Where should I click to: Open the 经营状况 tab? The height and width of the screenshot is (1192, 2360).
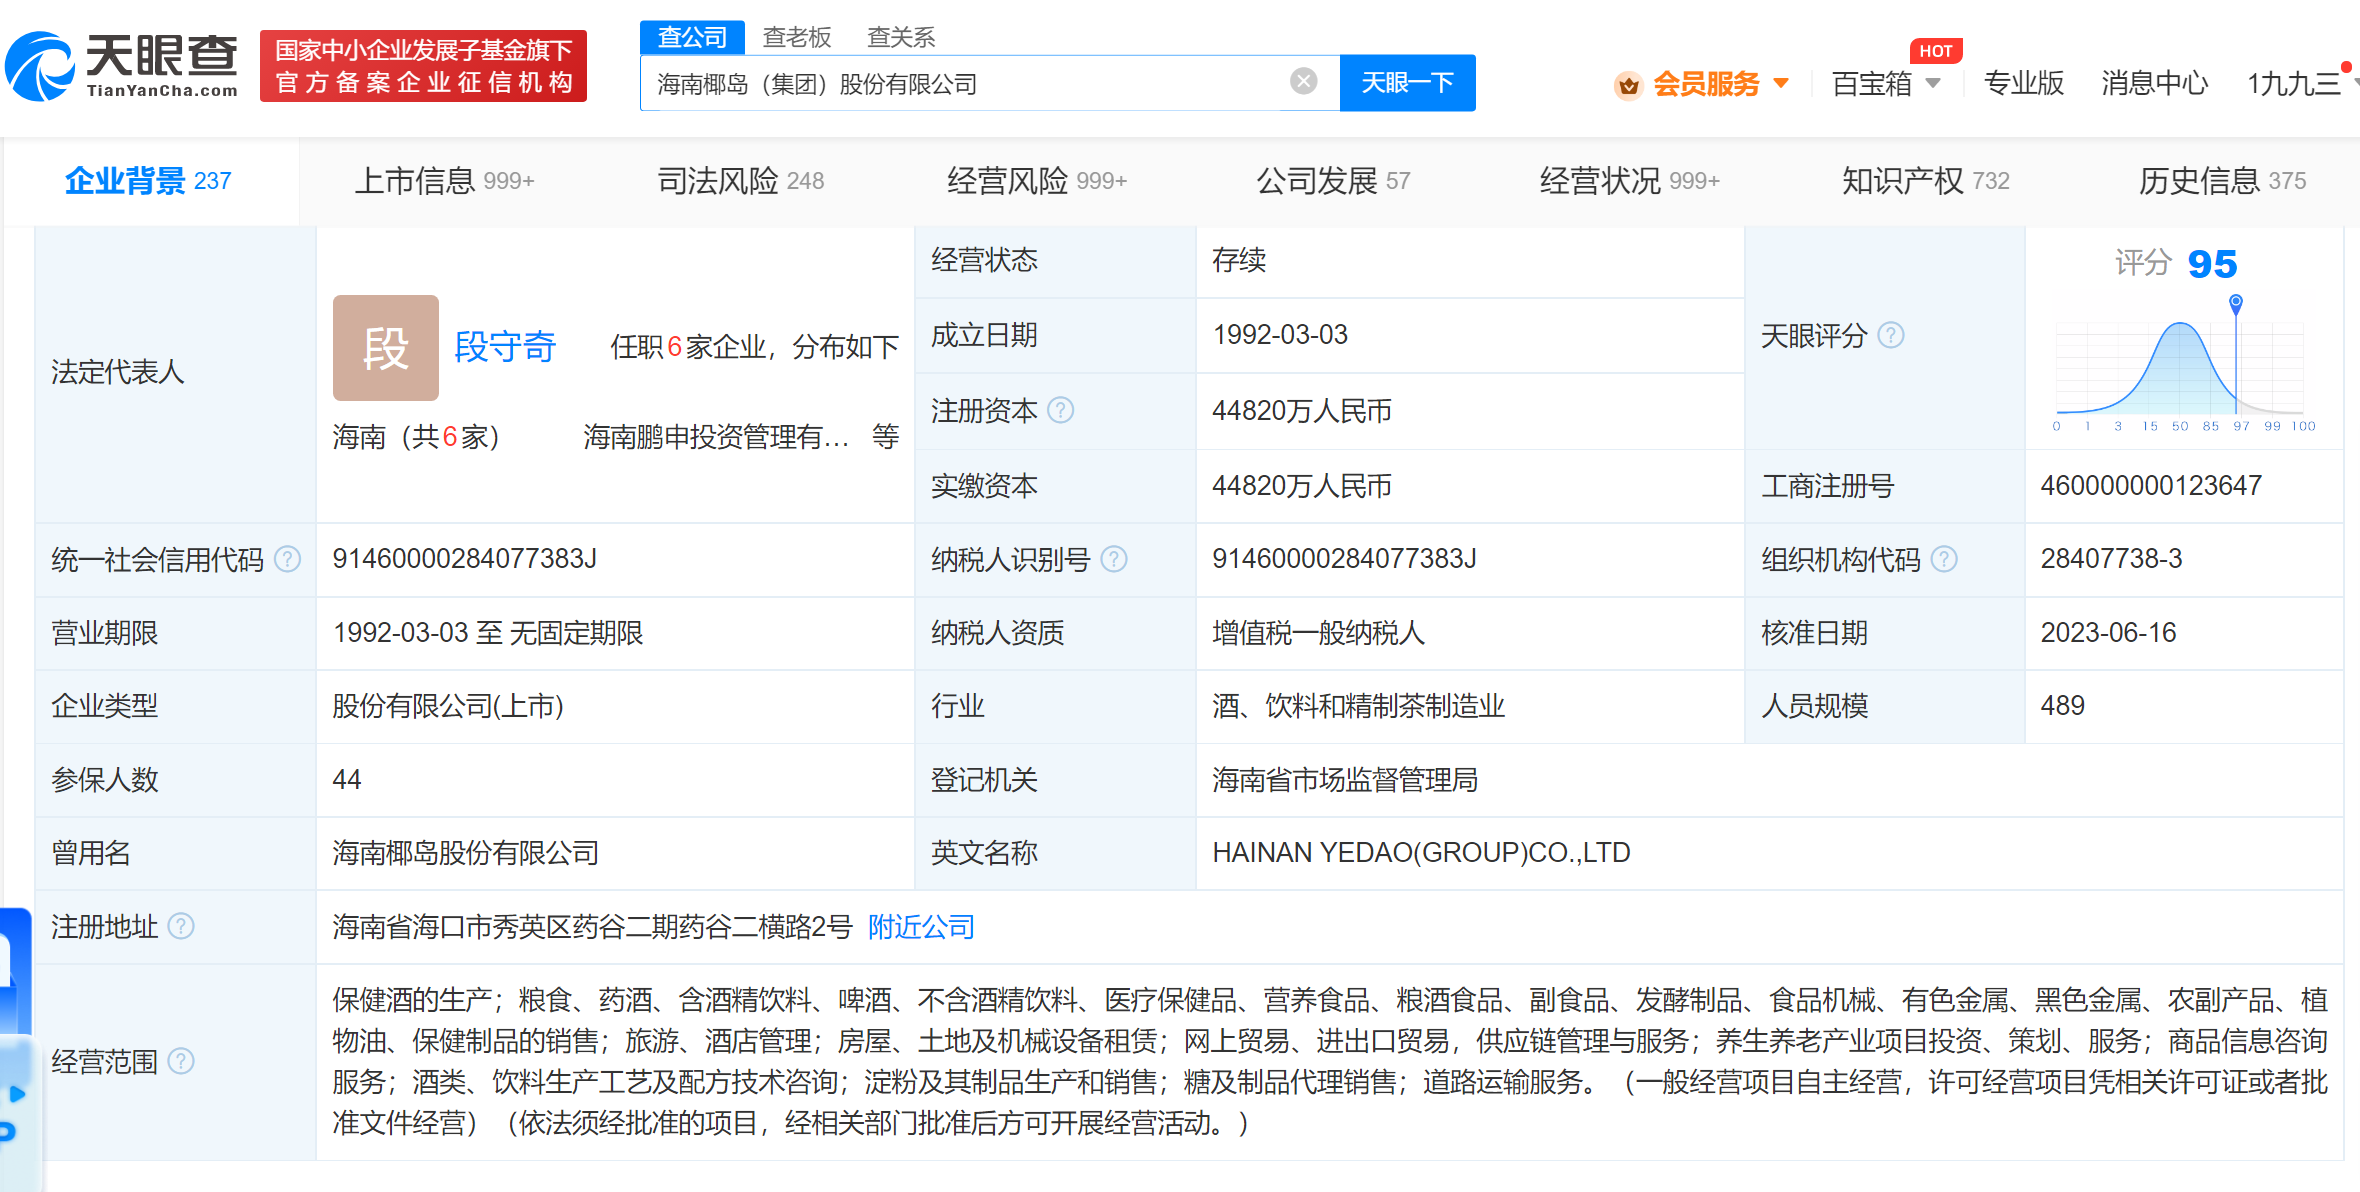click(1630, 181)
